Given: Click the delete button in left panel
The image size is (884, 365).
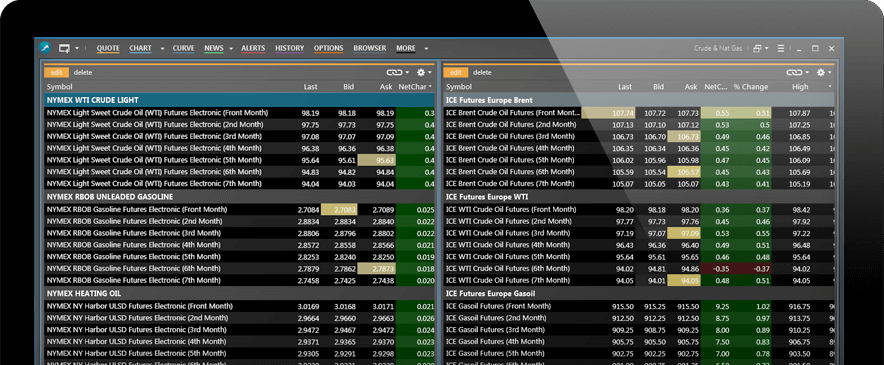Looking at the screenshot, I should 83,72.
